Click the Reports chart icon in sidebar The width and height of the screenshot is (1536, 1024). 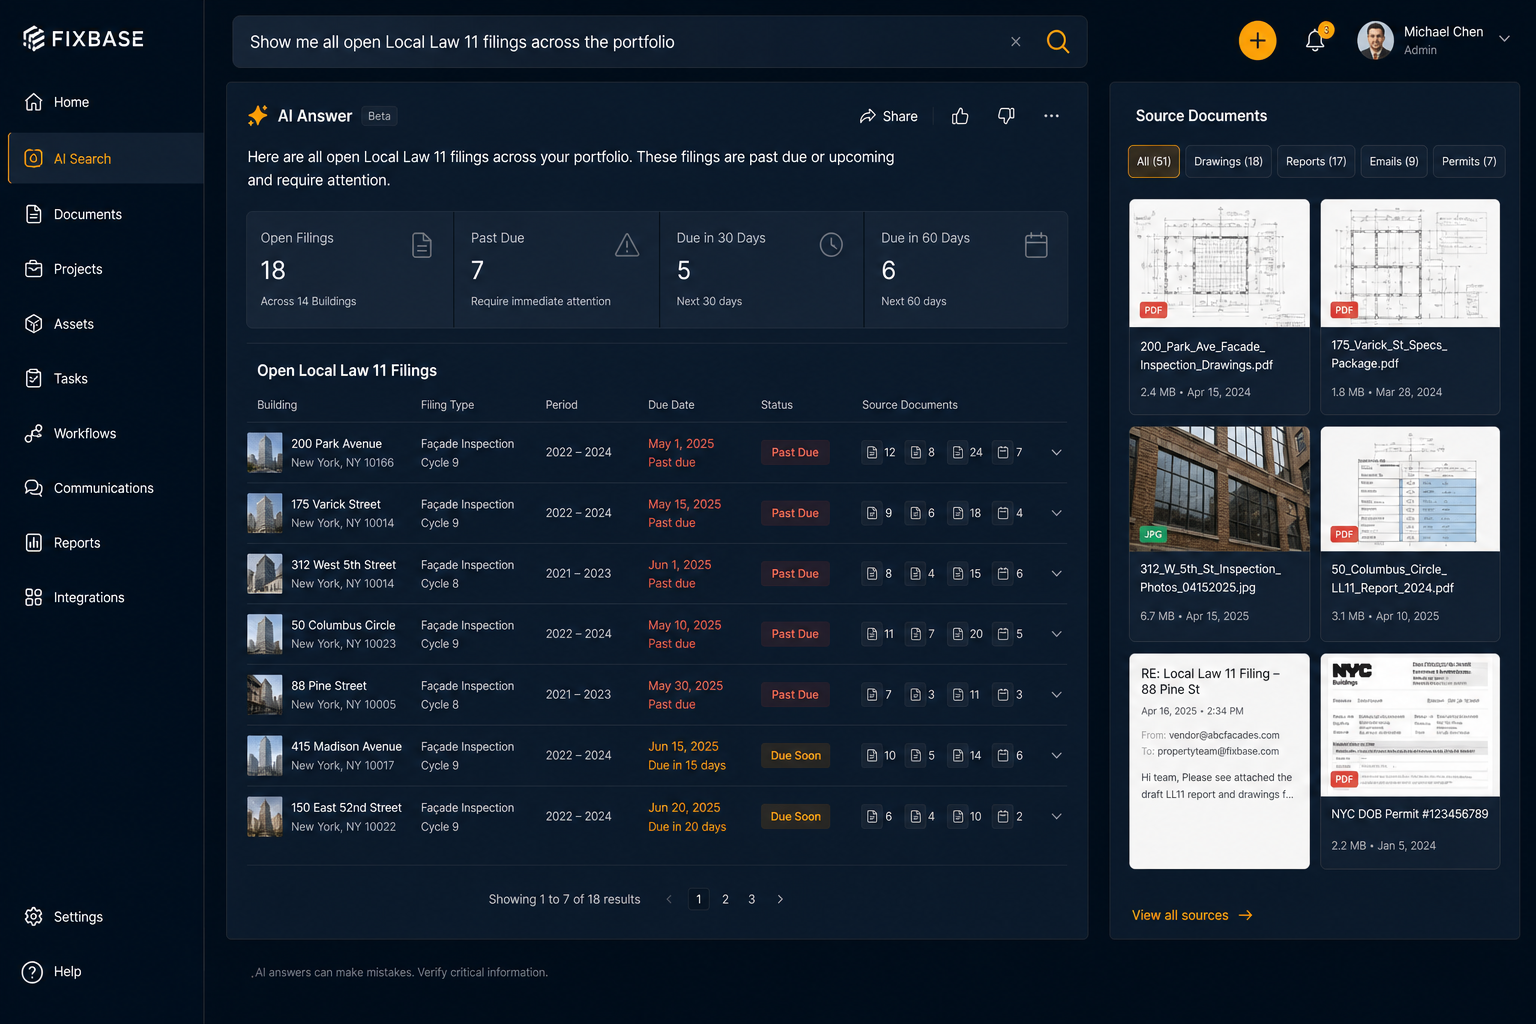(34, 543)
